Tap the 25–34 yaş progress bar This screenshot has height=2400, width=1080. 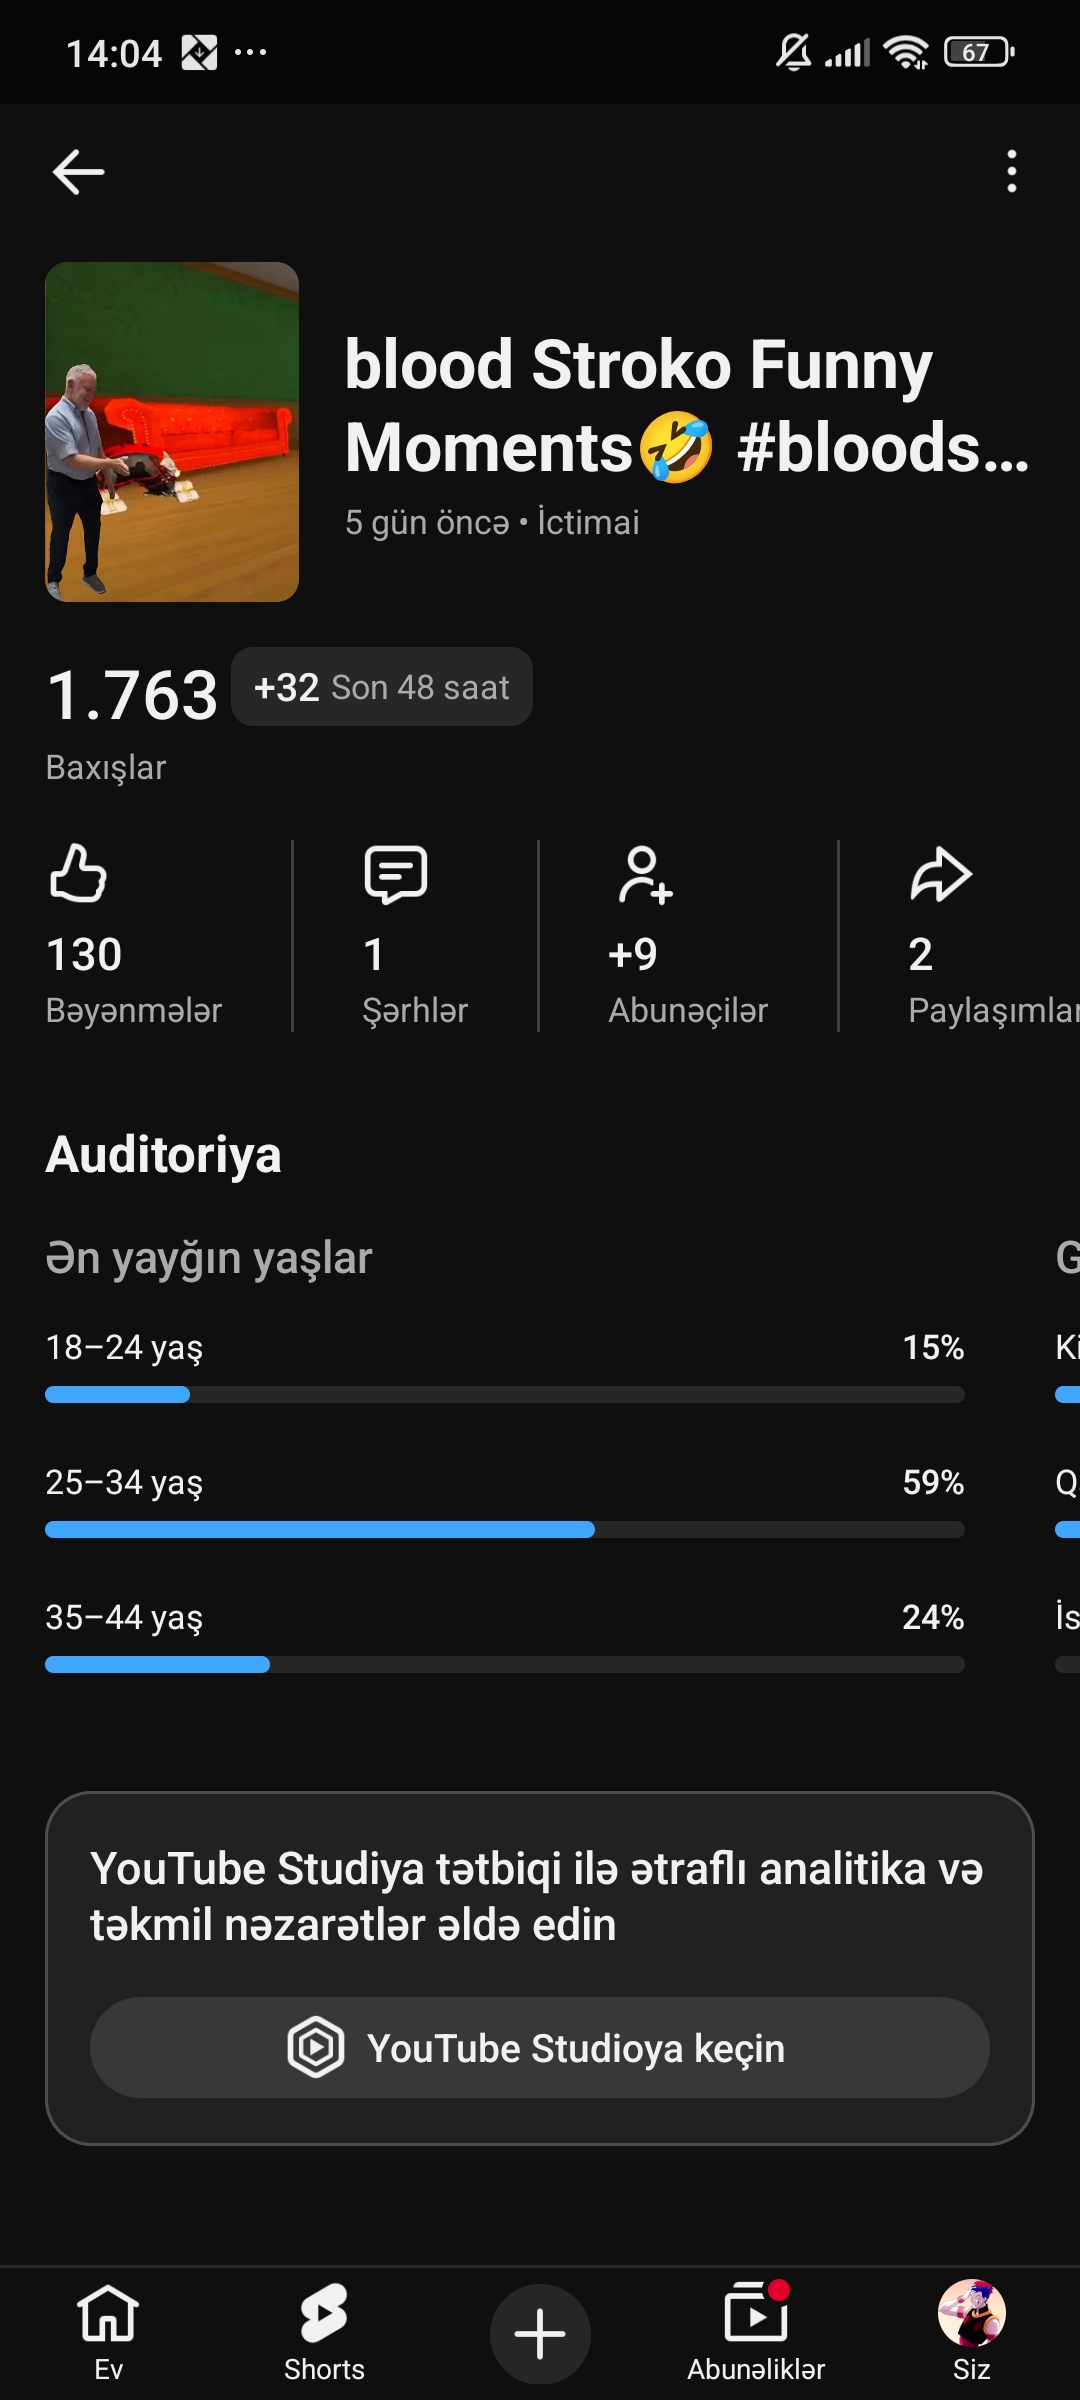(505, 1529)
